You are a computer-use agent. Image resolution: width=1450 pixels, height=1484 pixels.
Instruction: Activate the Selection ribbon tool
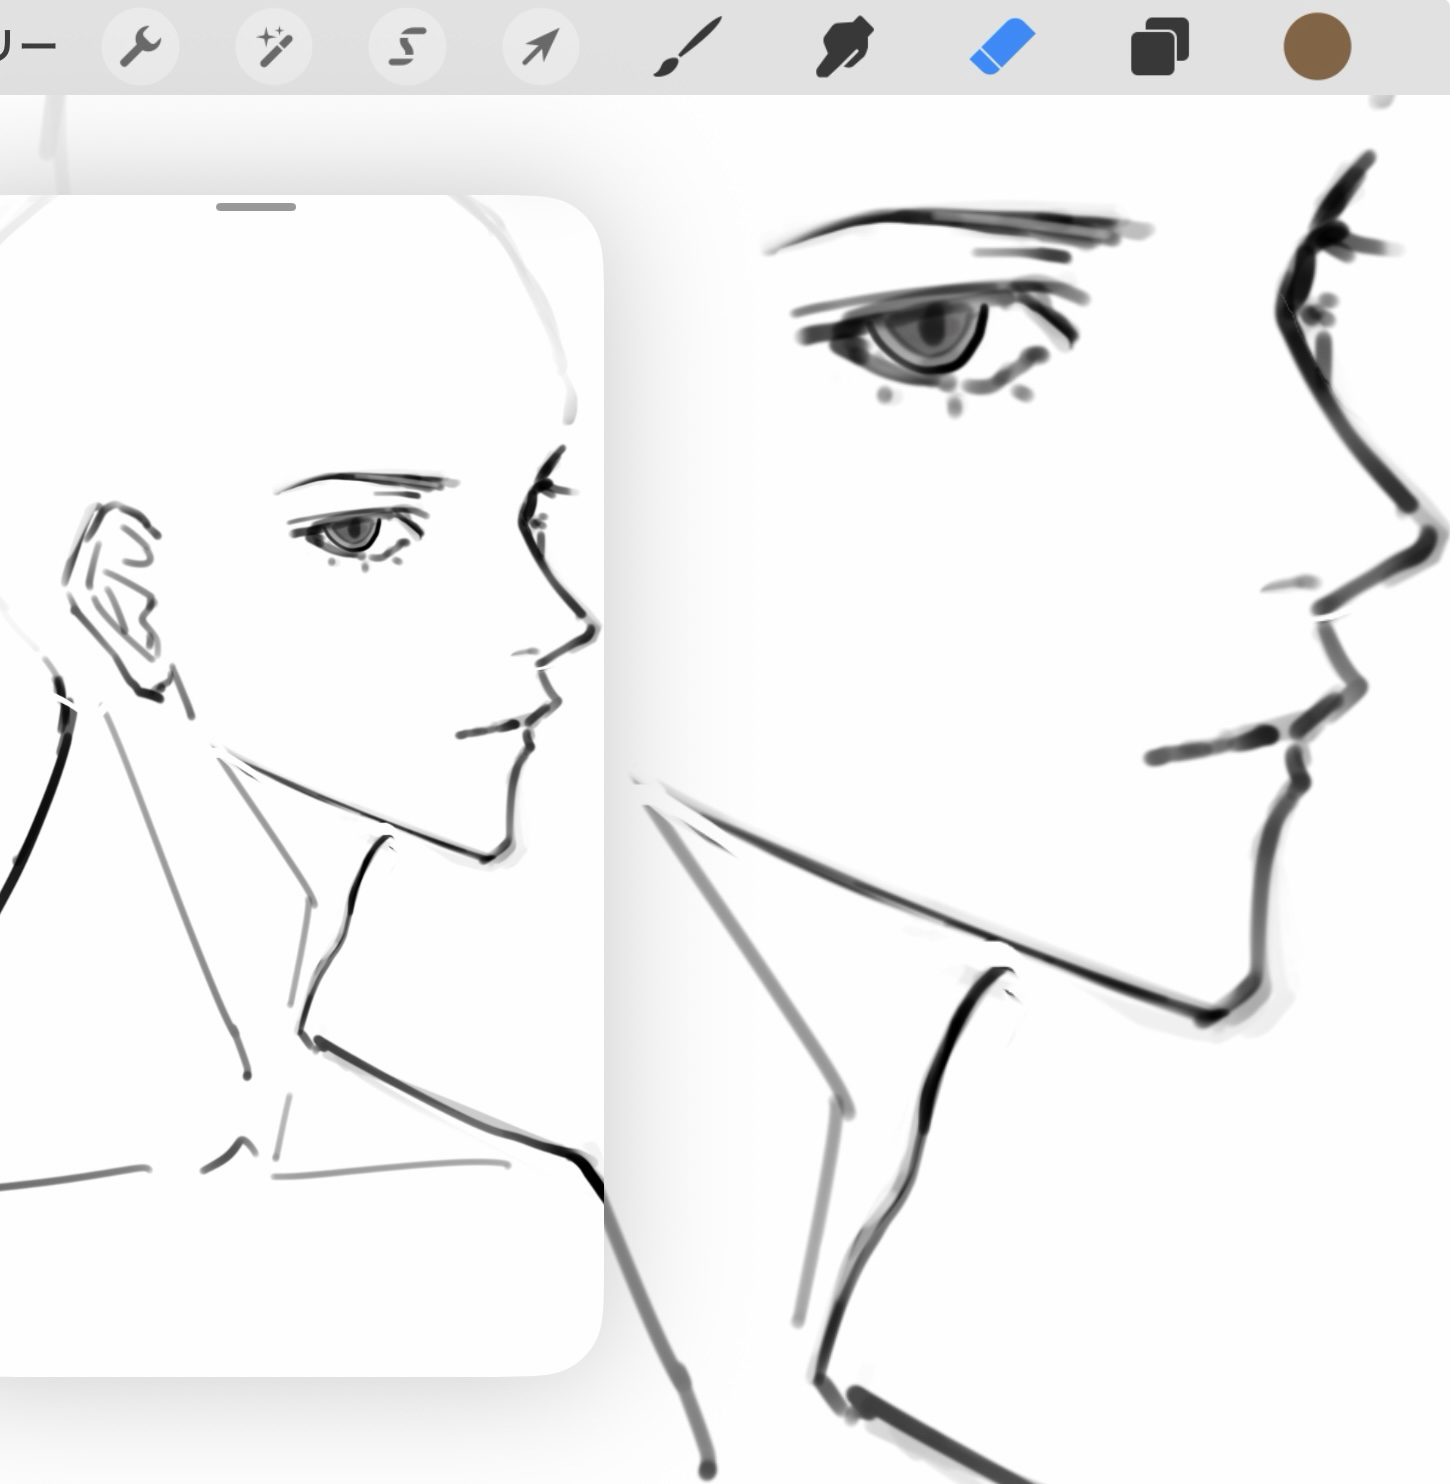point(407,47)
